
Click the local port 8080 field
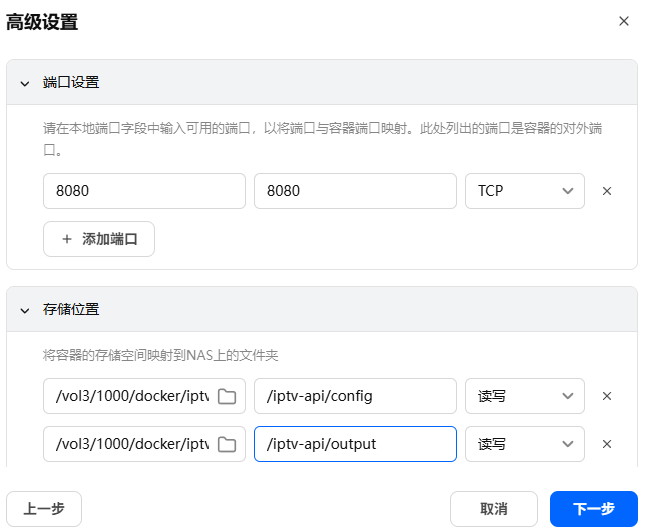point(144,191)
